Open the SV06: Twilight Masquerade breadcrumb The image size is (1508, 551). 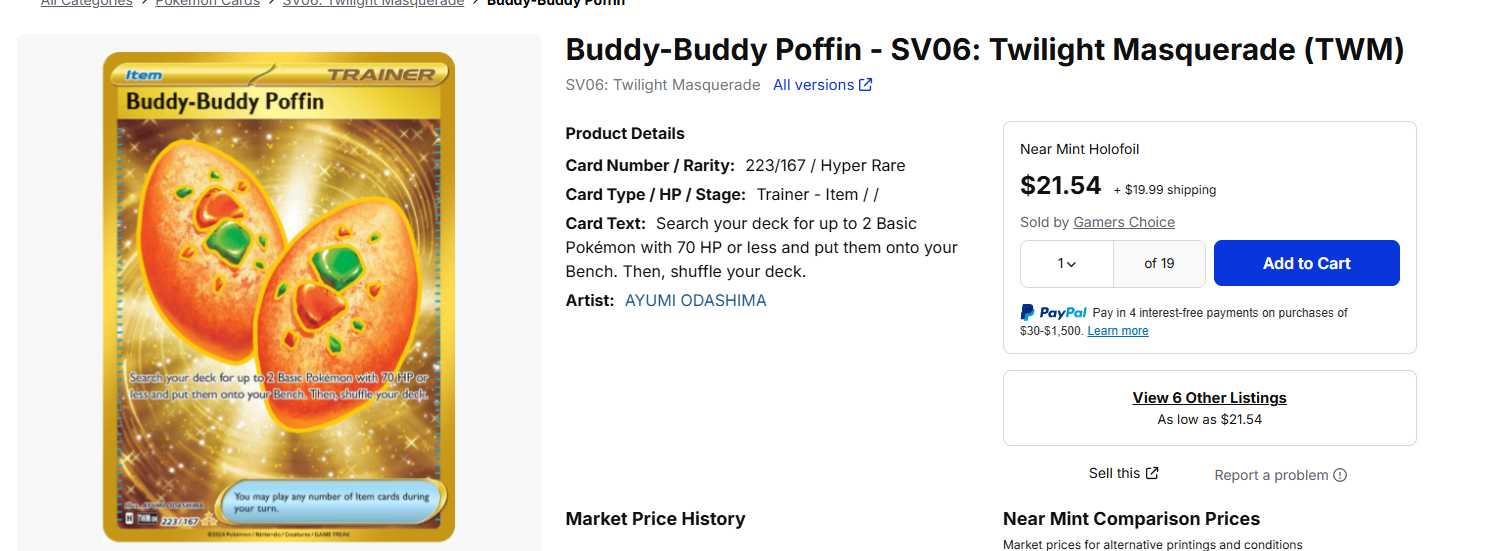point(373,3)
